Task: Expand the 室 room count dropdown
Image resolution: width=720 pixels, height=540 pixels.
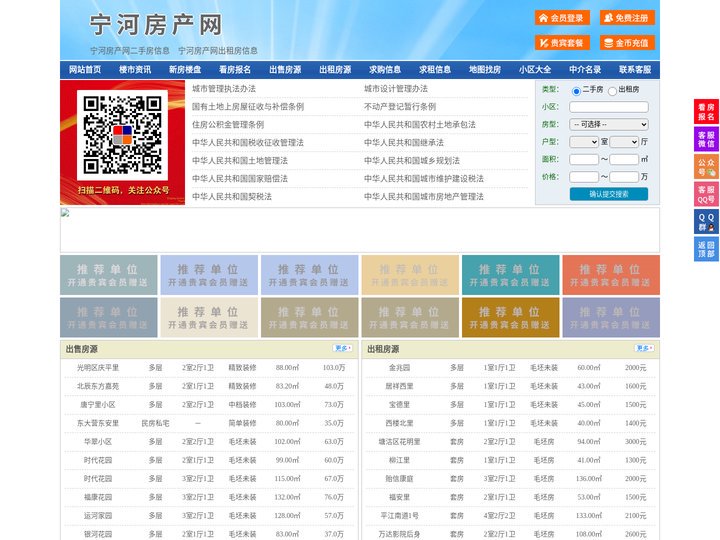Action: [584, 142]
